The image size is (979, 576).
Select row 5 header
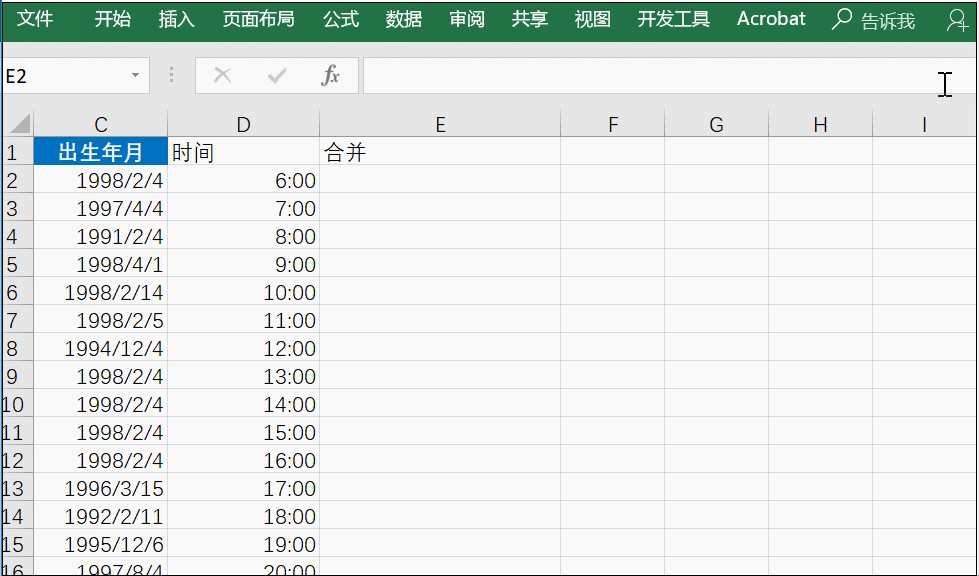click(x=17, y=264)
